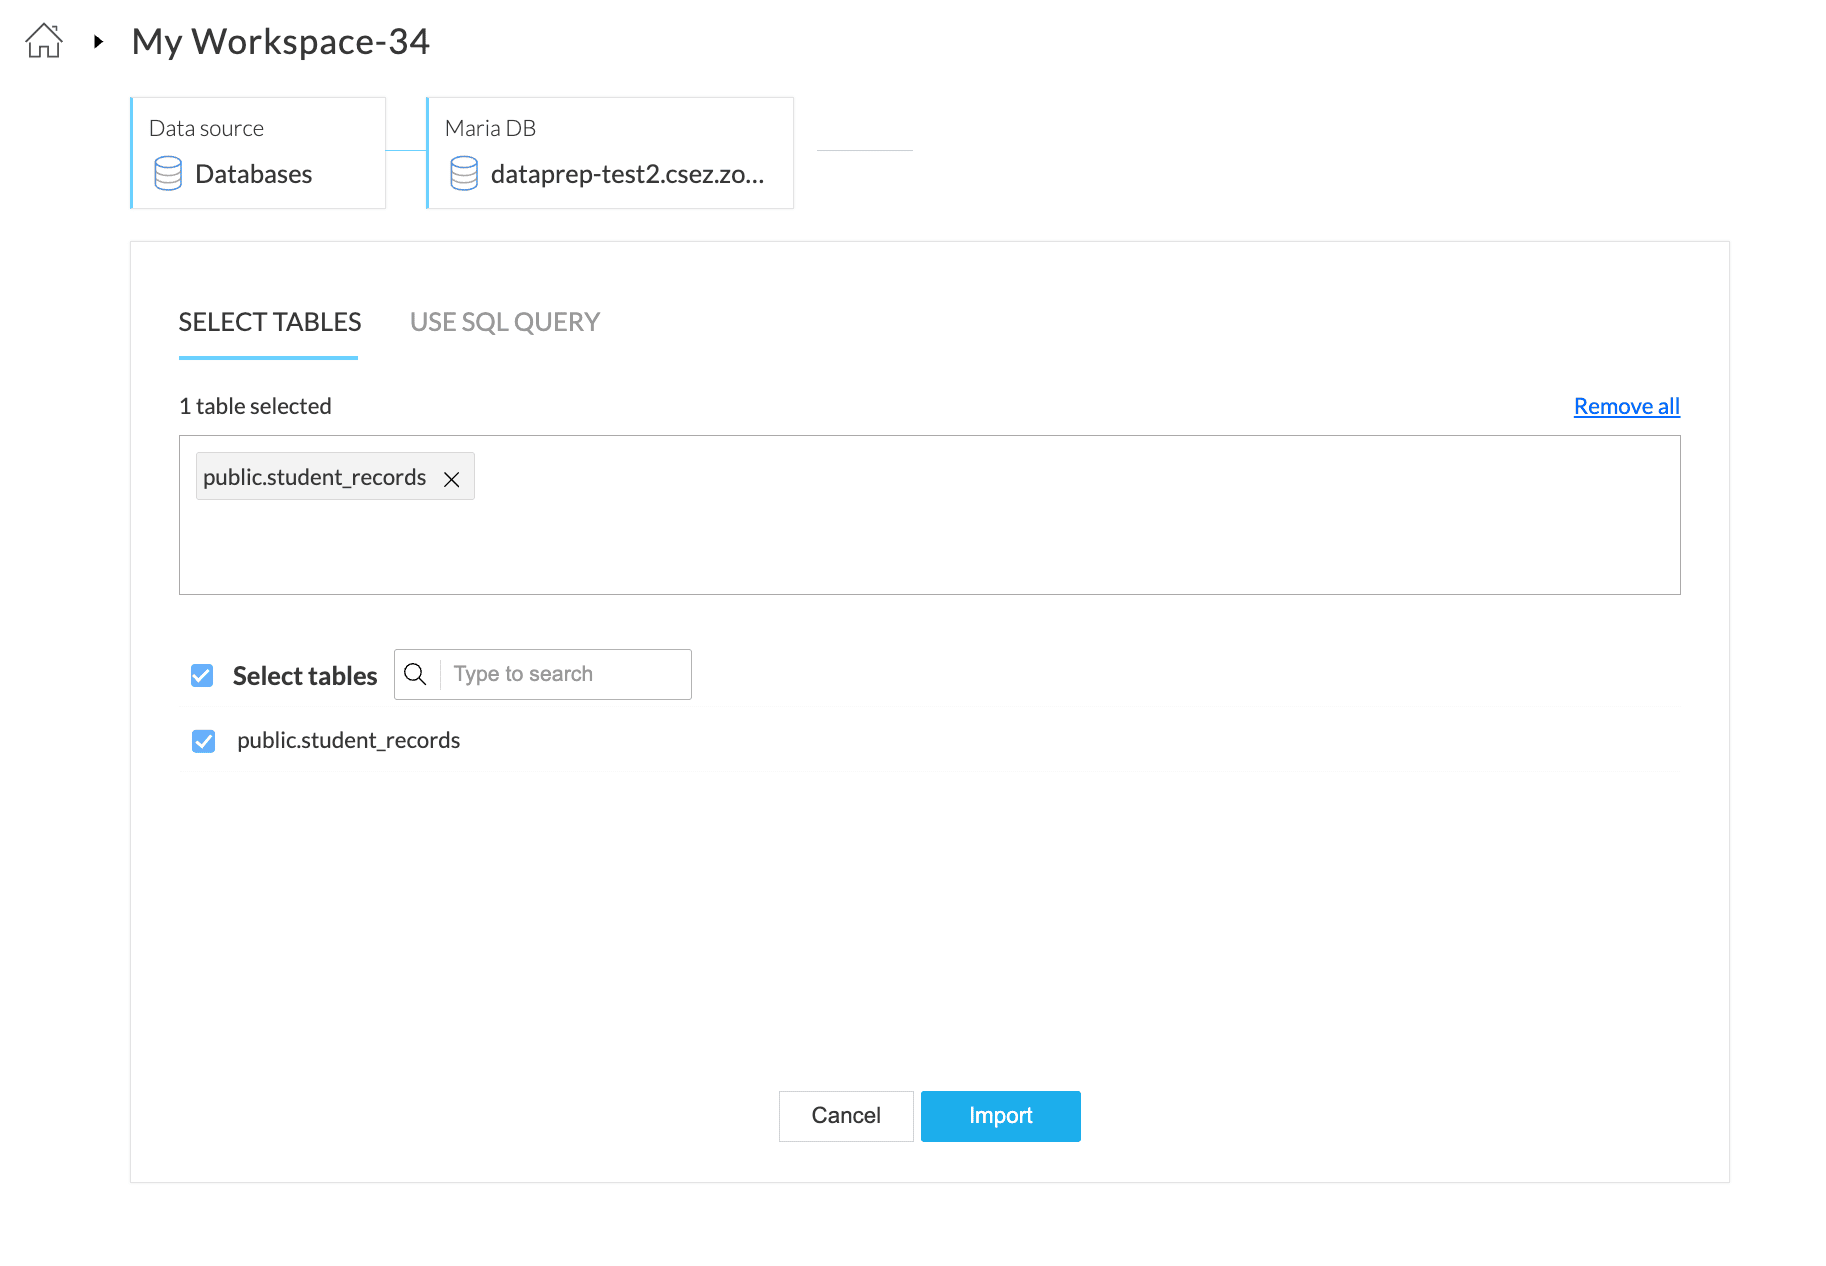The height and width of the screenshot is (1266, 1826).
Task: Switch to the USE SQL QUERY tab
Action: (505, 322)
